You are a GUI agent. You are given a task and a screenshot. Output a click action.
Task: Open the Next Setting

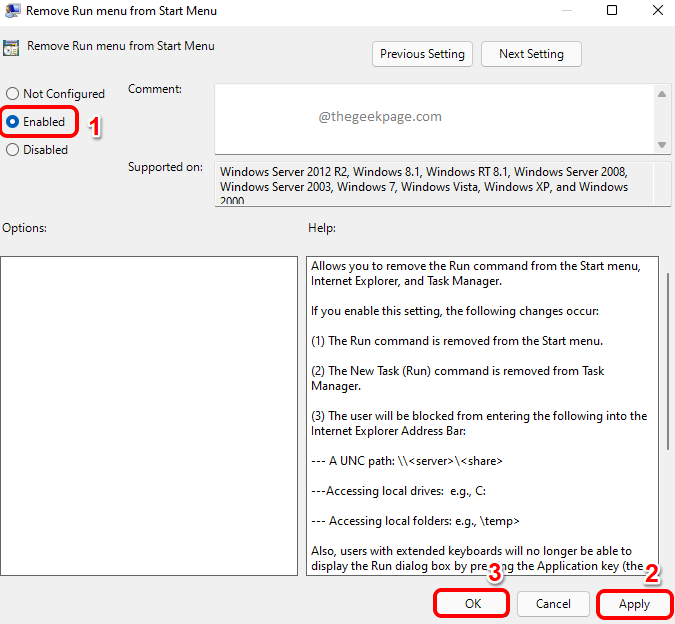[531, 54]
